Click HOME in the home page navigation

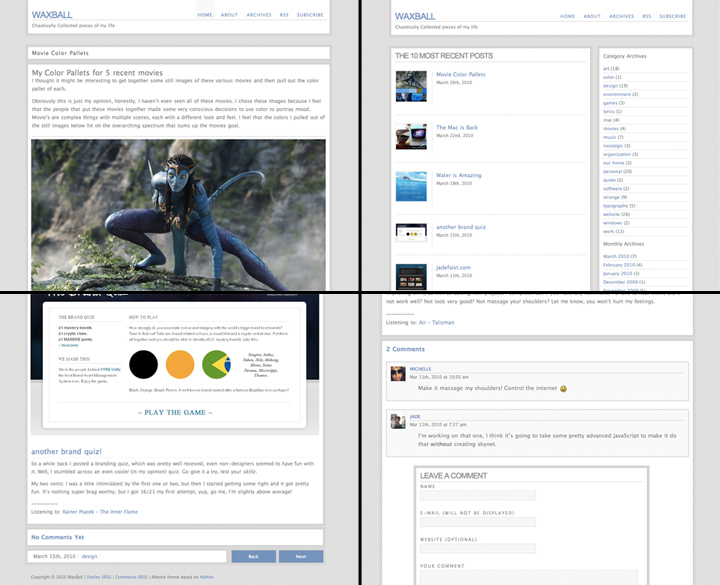click(x=205, y=15)
